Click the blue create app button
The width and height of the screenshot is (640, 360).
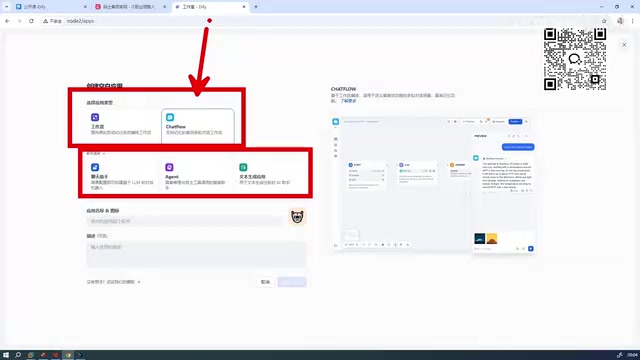point(291,282)
